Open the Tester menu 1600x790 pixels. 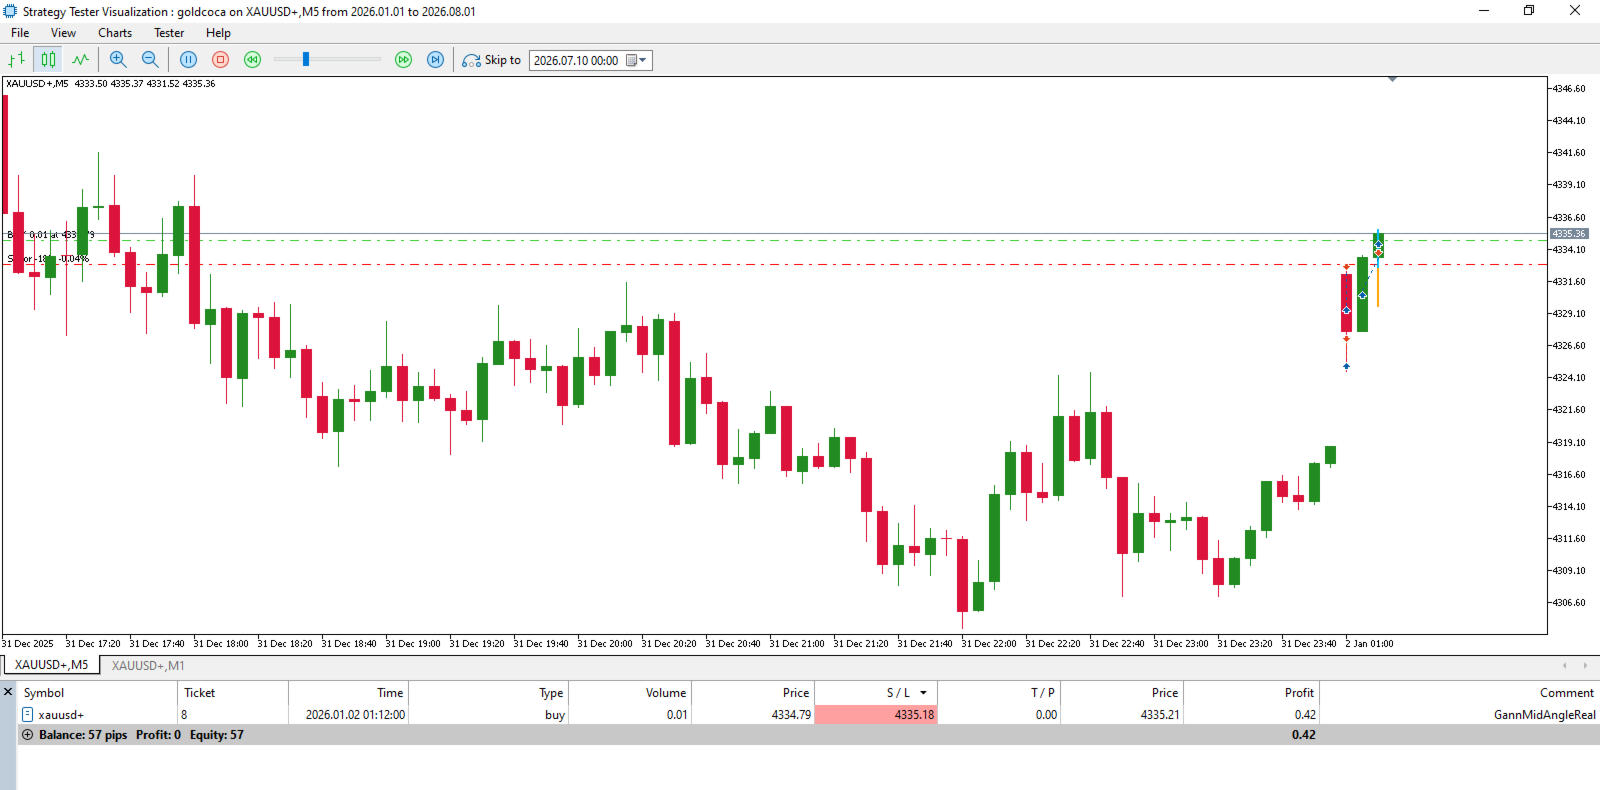pos(169,33)
